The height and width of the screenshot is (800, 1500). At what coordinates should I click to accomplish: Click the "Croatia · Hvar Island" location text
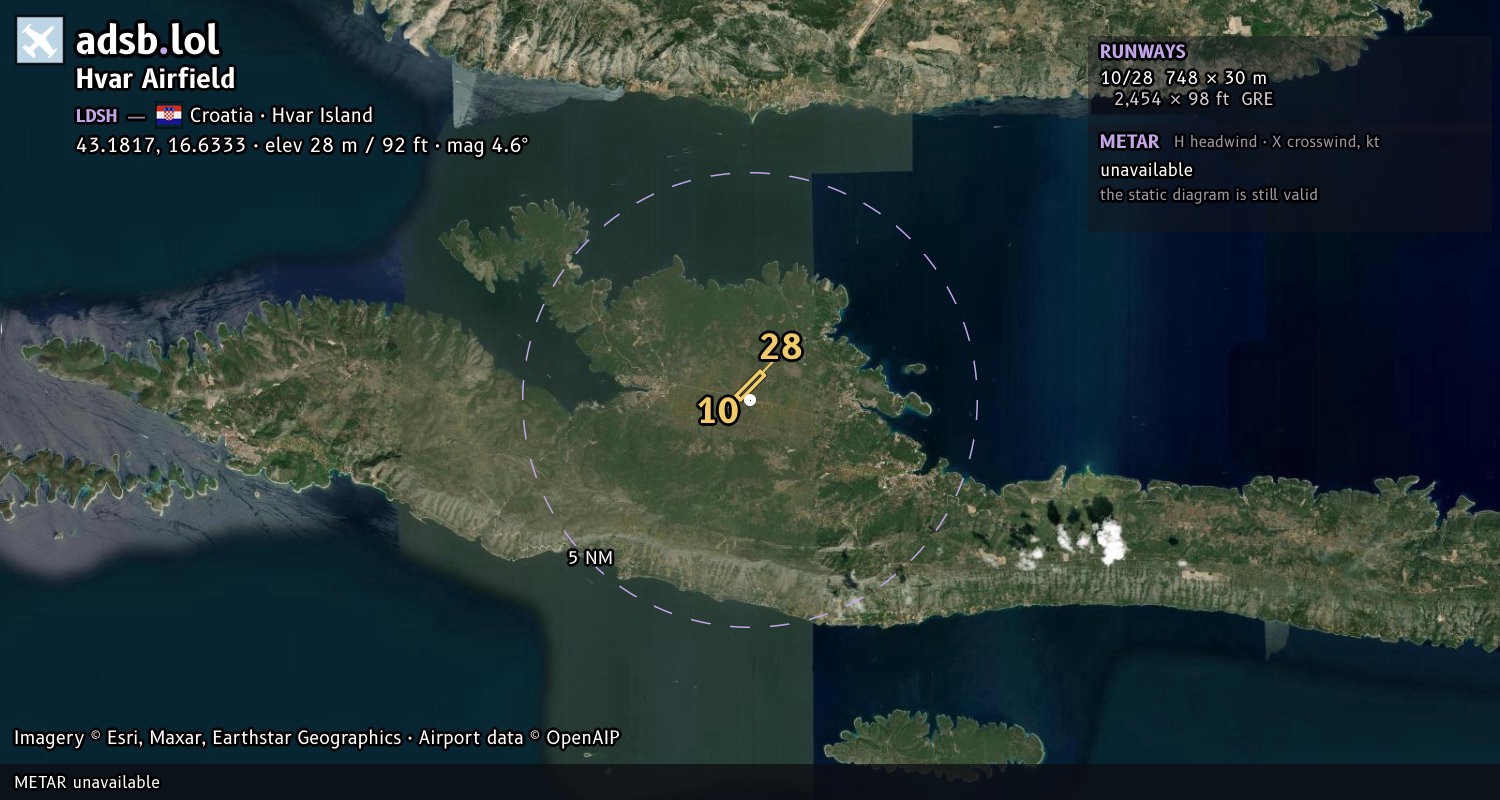pyautogui.click(x=281, y=115)
